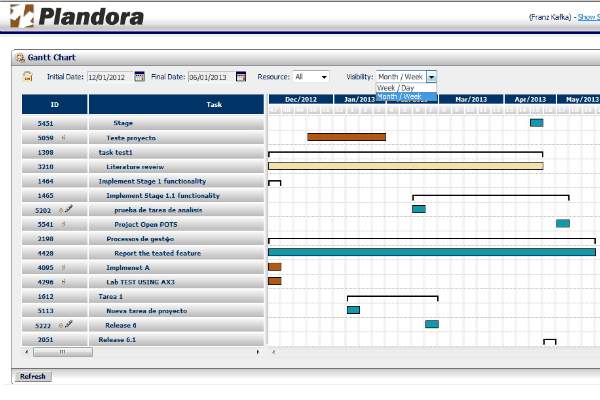Click the small icon next to ID 5541
The width and height of the screenshot is (600, 400).
coord(63,225)
